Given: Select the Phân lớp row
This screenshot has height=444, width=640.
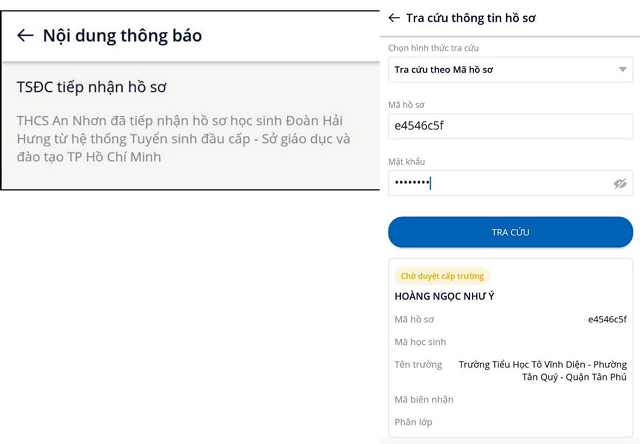Looking at the screenshot, I should click(x=510, y=422).
